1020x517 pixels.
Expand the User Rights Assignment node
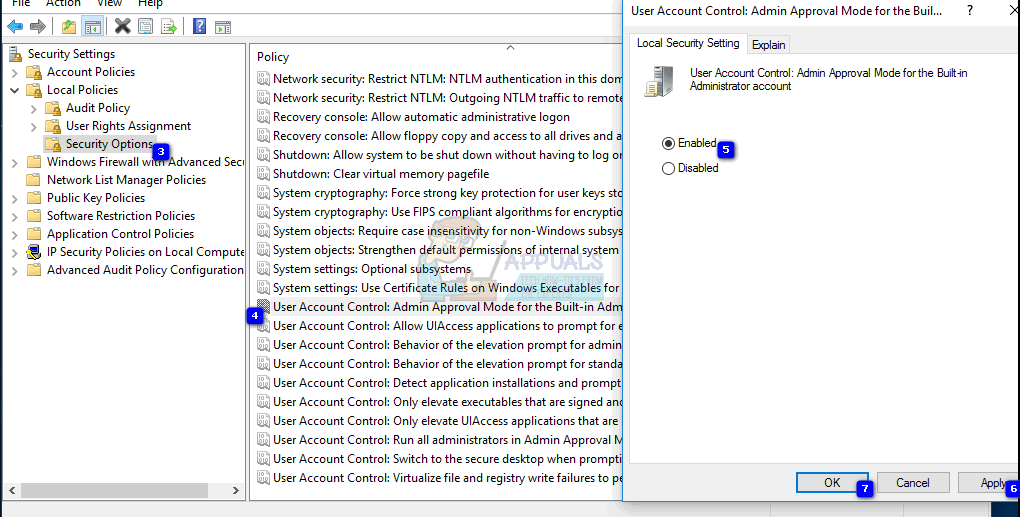34,126
